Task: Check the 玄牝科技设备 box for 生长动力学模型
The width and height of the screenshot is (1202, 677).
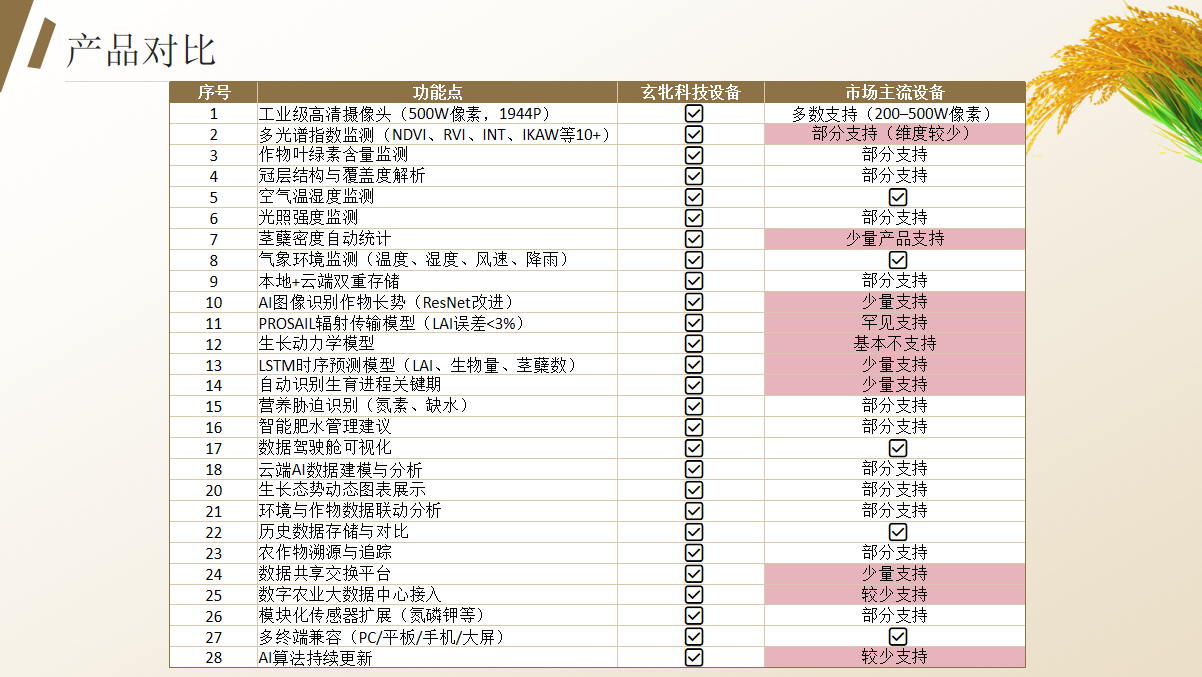Action: tap(694, 343)
